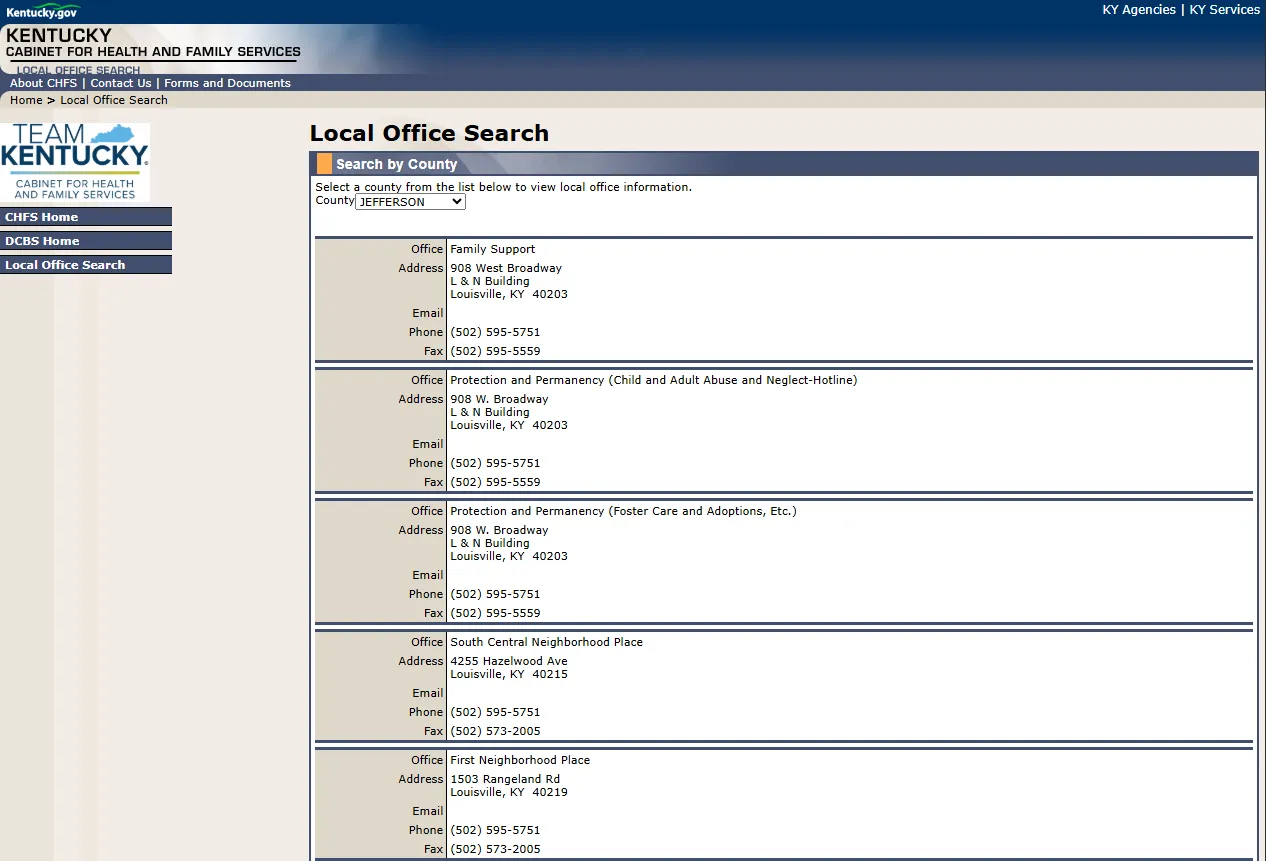The image size is (1266, 861).
Task: Click Louisville, KY 40219 line
Action: coord(509,792)
